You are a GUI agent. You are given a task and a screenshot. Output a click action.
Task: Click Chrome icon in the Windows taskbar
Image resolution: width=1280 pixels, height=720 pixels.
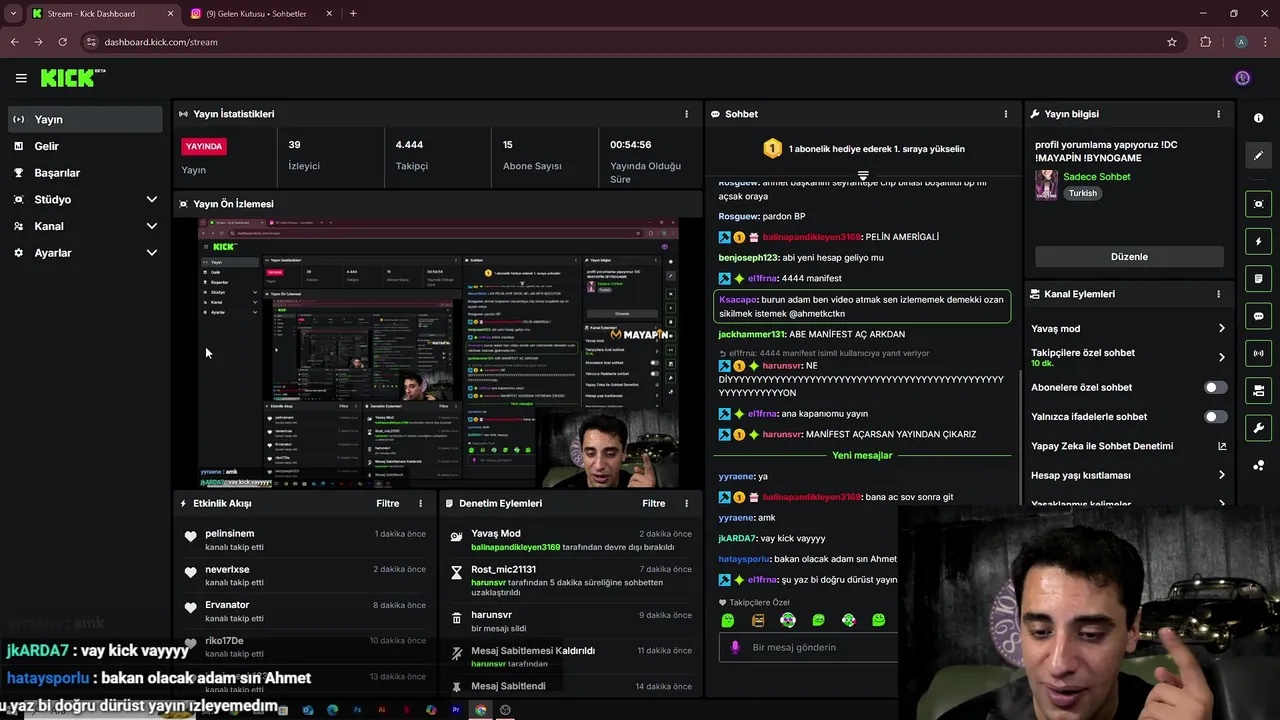pyautogui.click(x=480, y=710)
